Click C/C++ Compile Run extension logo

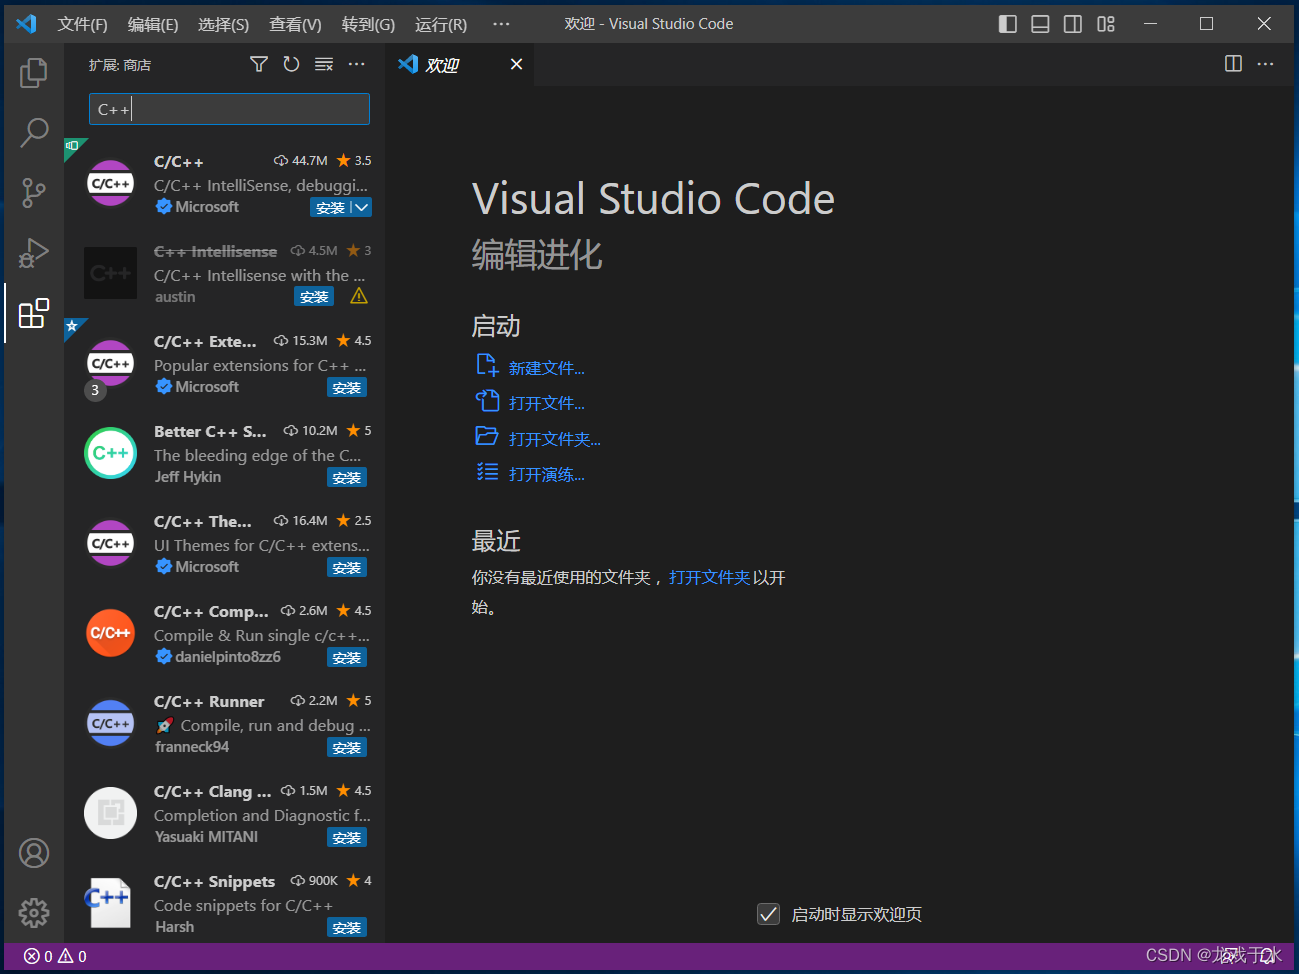[111, 633]
